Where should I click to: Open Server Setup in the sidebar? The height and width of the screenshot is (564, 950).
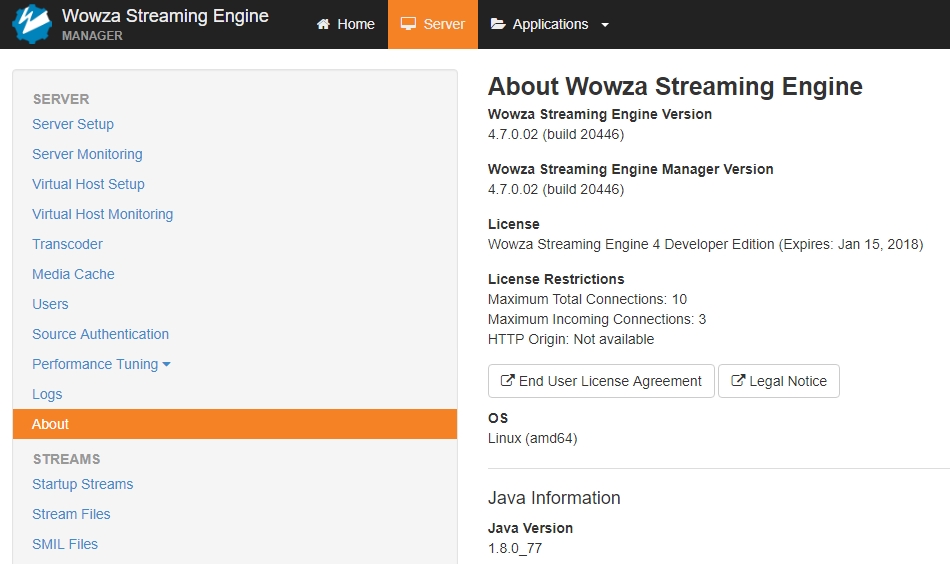point(73,124)
